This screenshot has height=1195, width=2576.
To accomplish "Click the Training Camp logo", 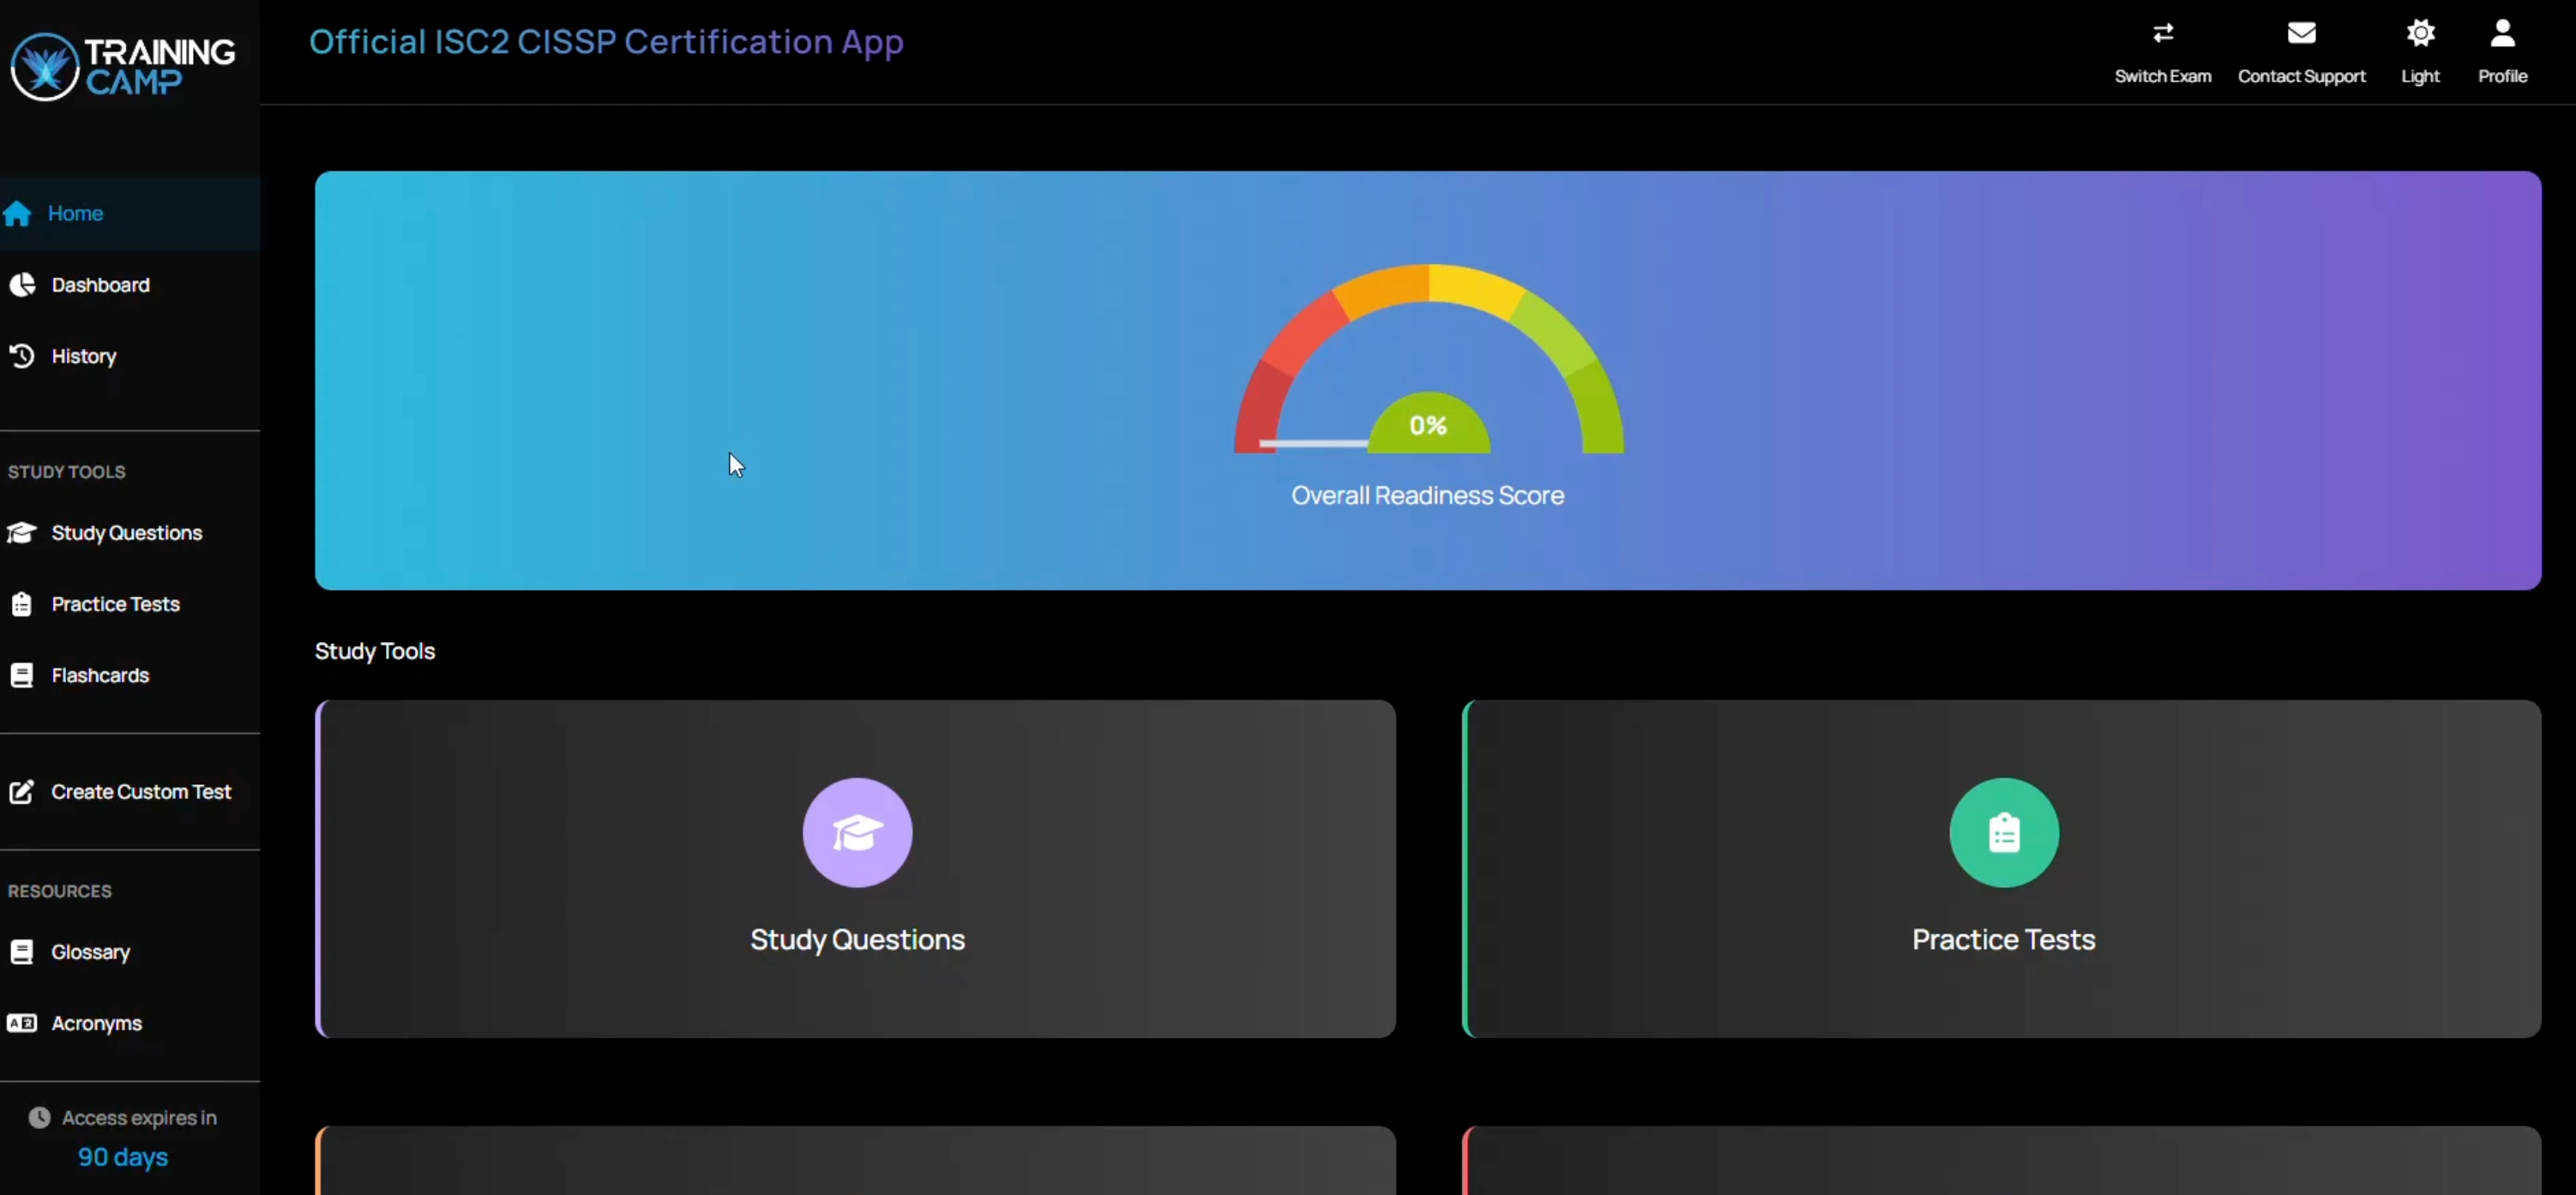I will pyautogui.click(x=124, y=66).
